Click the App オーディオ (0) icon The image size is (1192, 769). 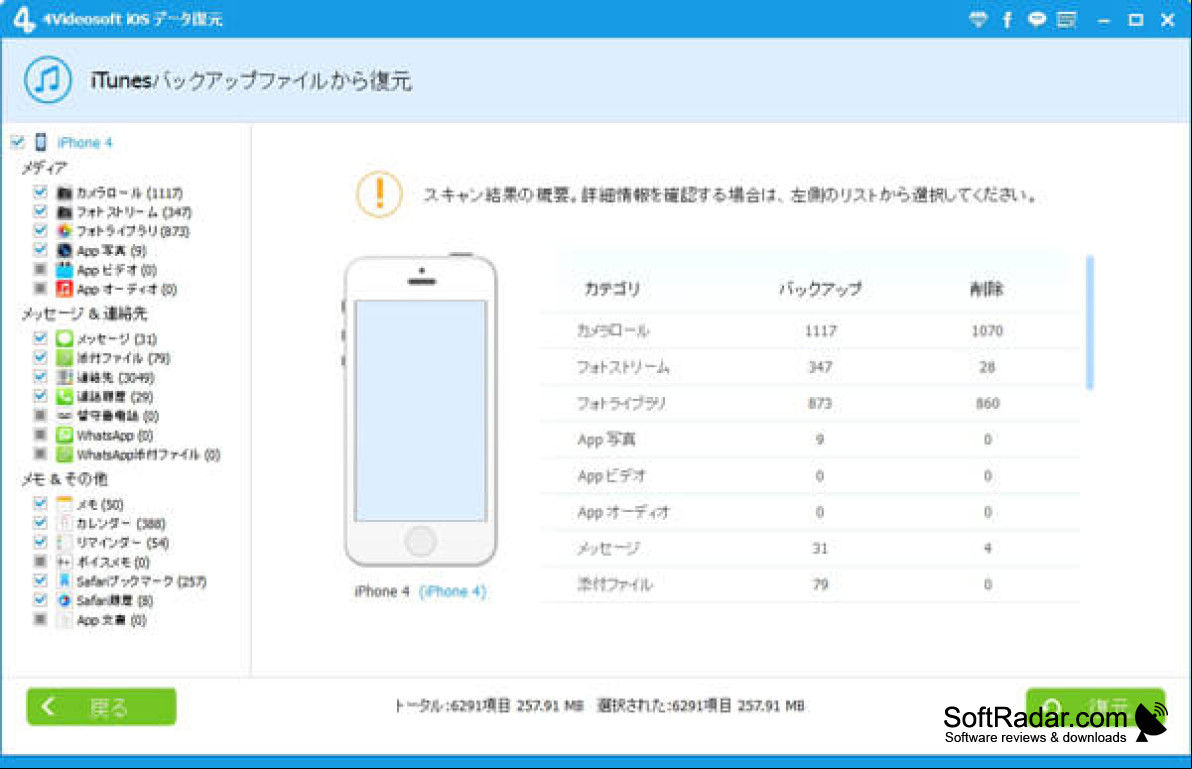coord(65,289)
